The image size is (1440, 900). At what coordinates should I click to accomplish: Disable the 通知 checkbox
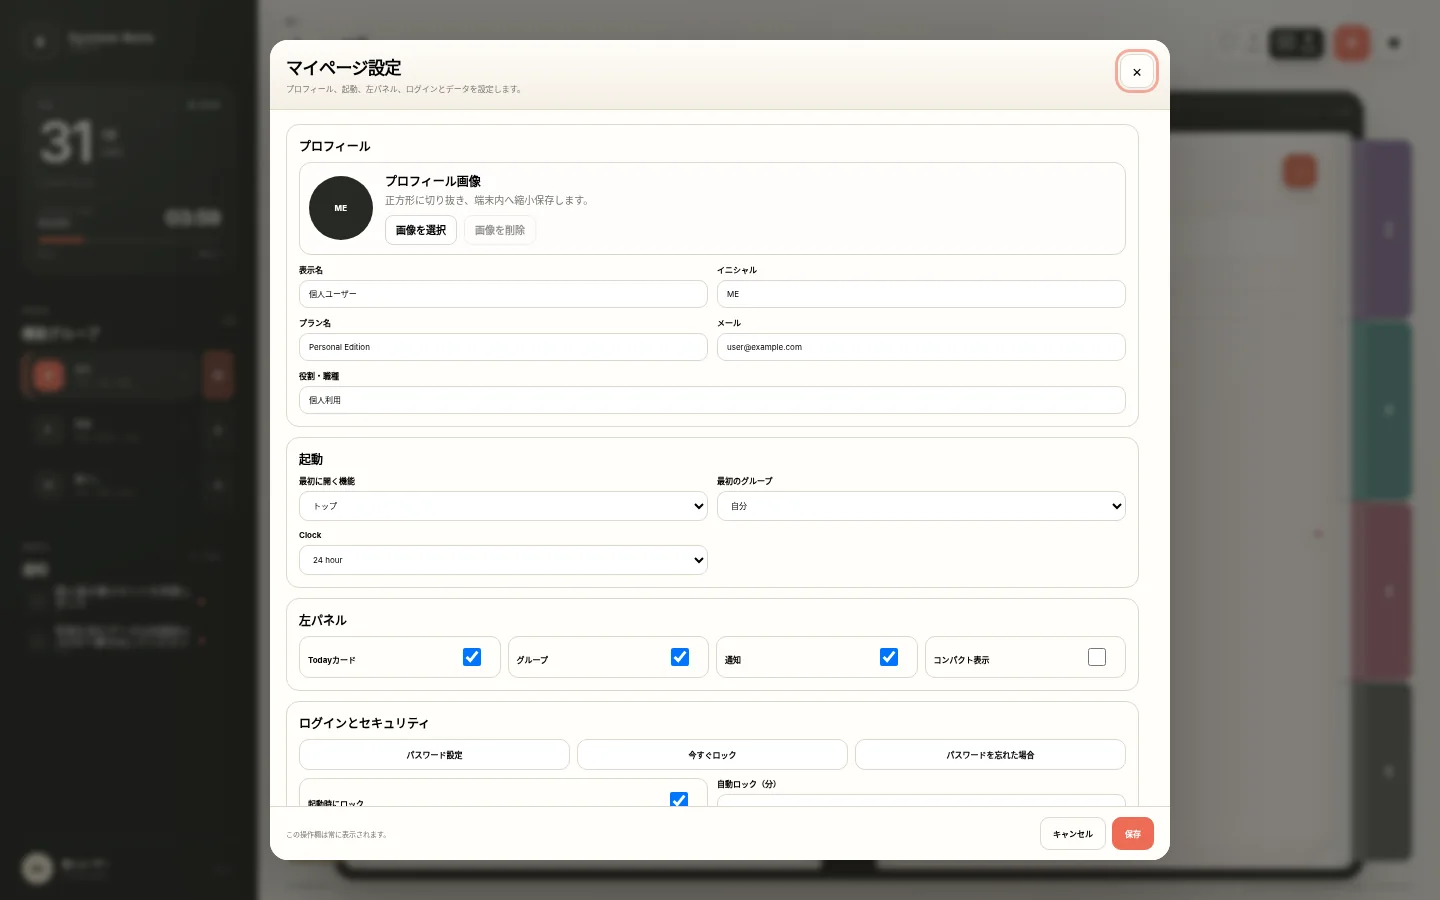[x=889, y=657]
